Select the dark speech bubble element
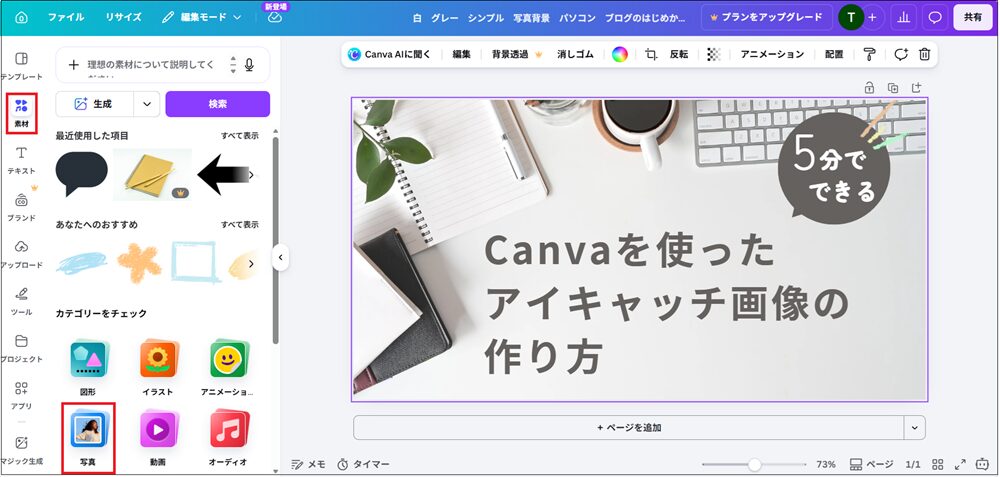 pyautogui.click(x=82, y=173)
